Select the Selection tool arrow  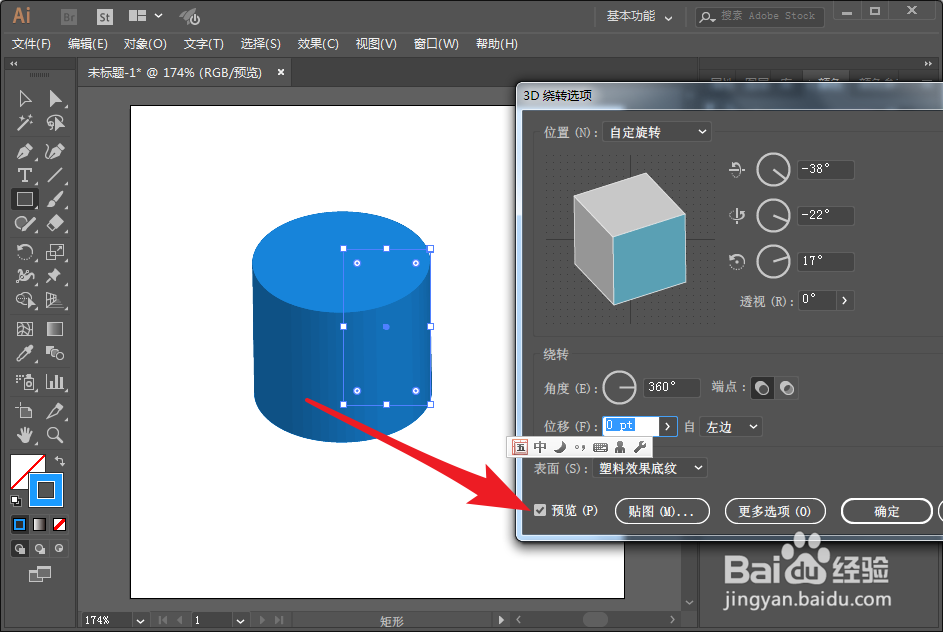click(x=25, y=99)
